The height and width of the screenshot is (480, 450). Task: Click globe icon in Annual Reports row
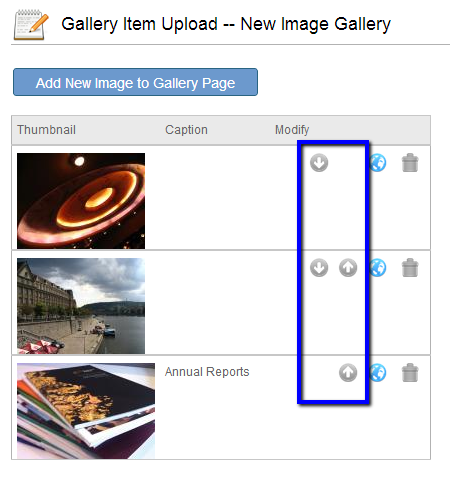[378, 372]
